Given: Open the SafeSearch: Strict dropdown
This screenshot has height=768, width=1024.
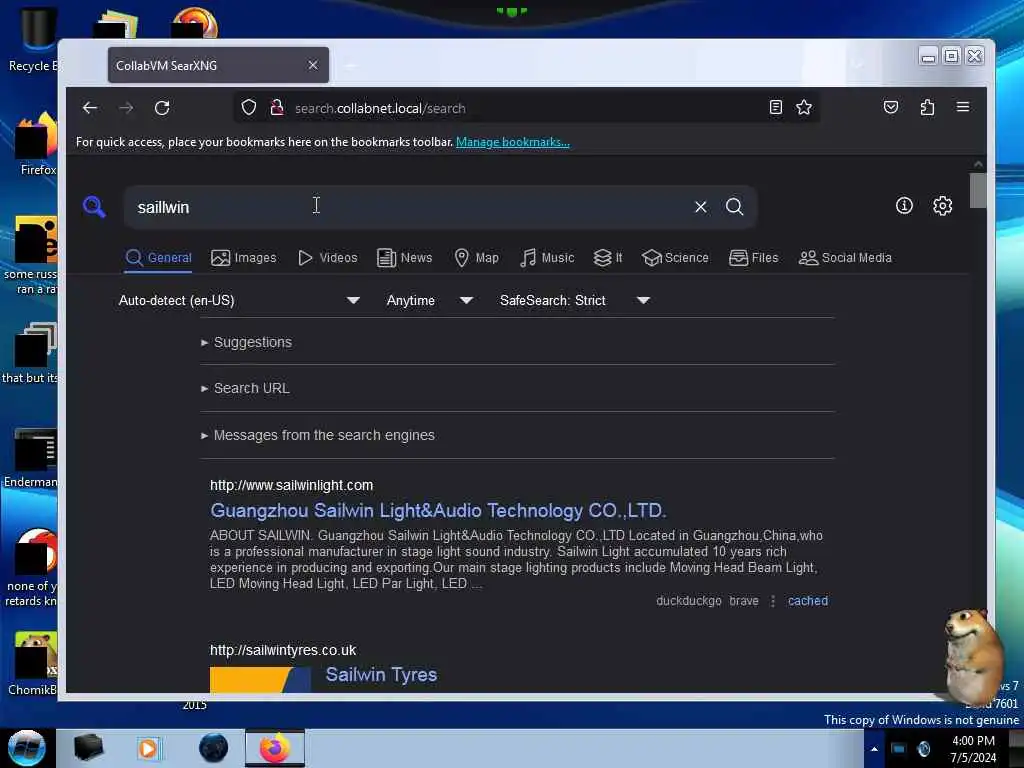Looking at the screenshot, I should (574, 300).
